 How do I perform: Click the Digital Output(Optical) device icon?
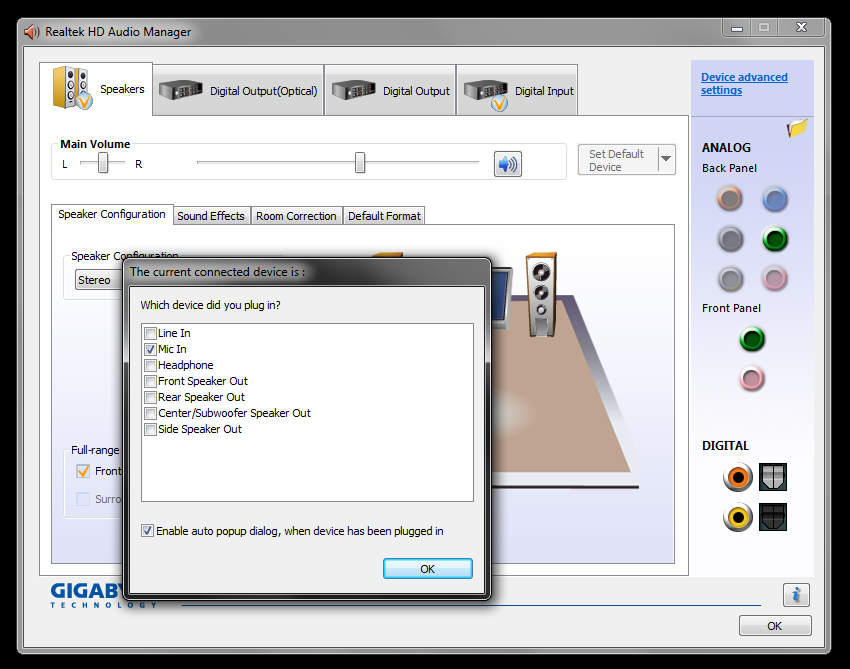pos(181,90)
